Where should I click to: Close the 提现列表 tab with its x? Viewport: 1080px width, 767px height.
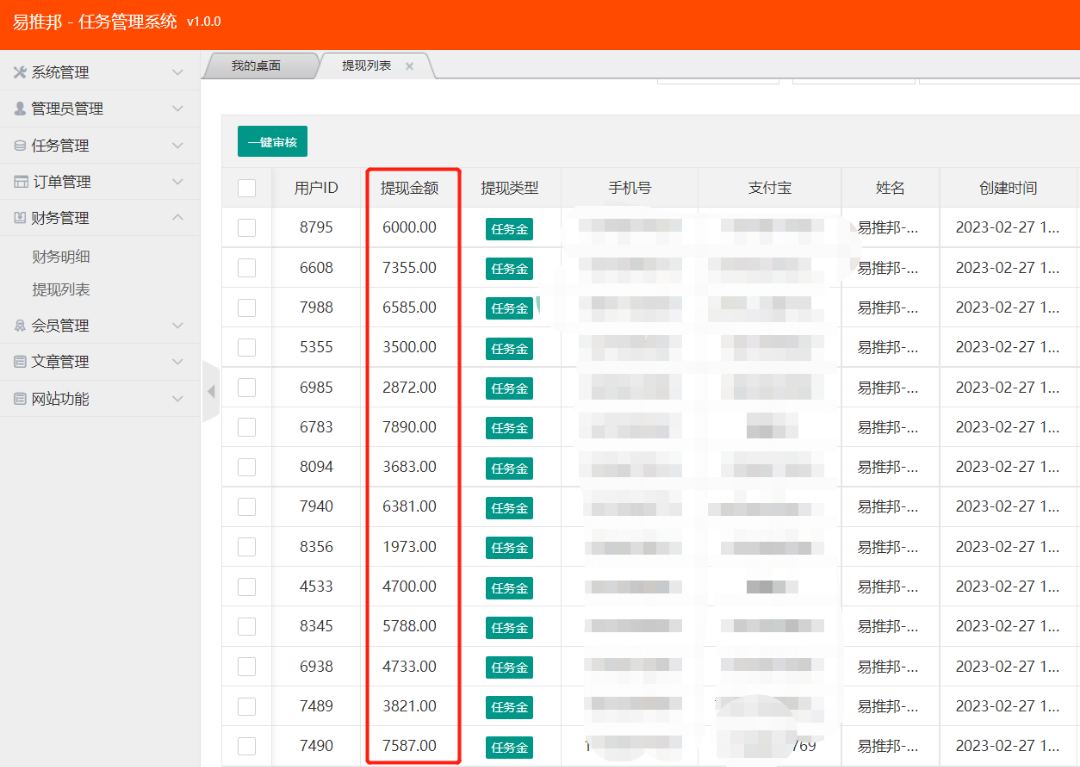click(x=409, y=65)
